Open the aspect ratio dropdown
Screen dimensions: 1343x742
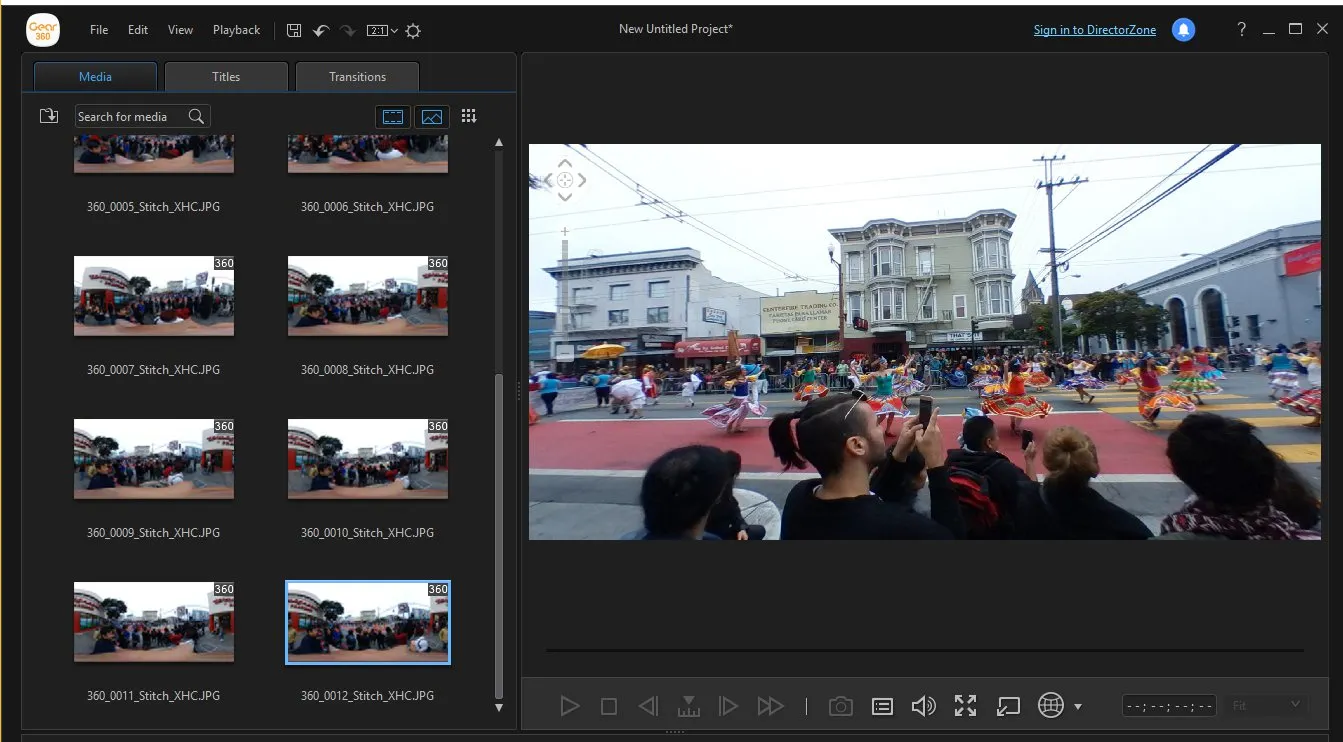click(382, 31)
